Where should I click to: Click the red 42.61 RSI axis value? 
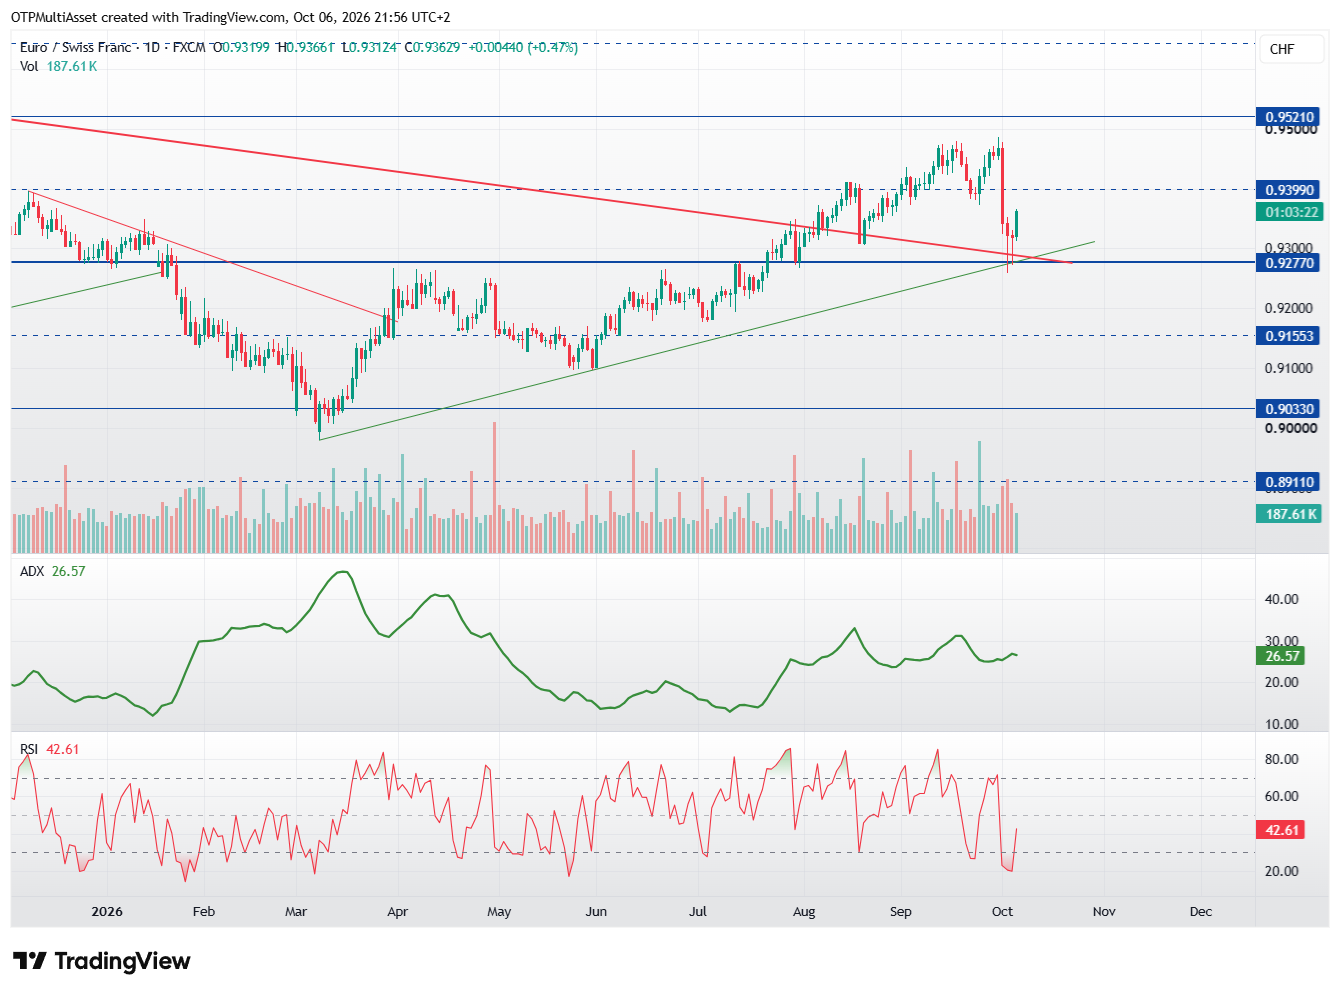coord(1282,830)
